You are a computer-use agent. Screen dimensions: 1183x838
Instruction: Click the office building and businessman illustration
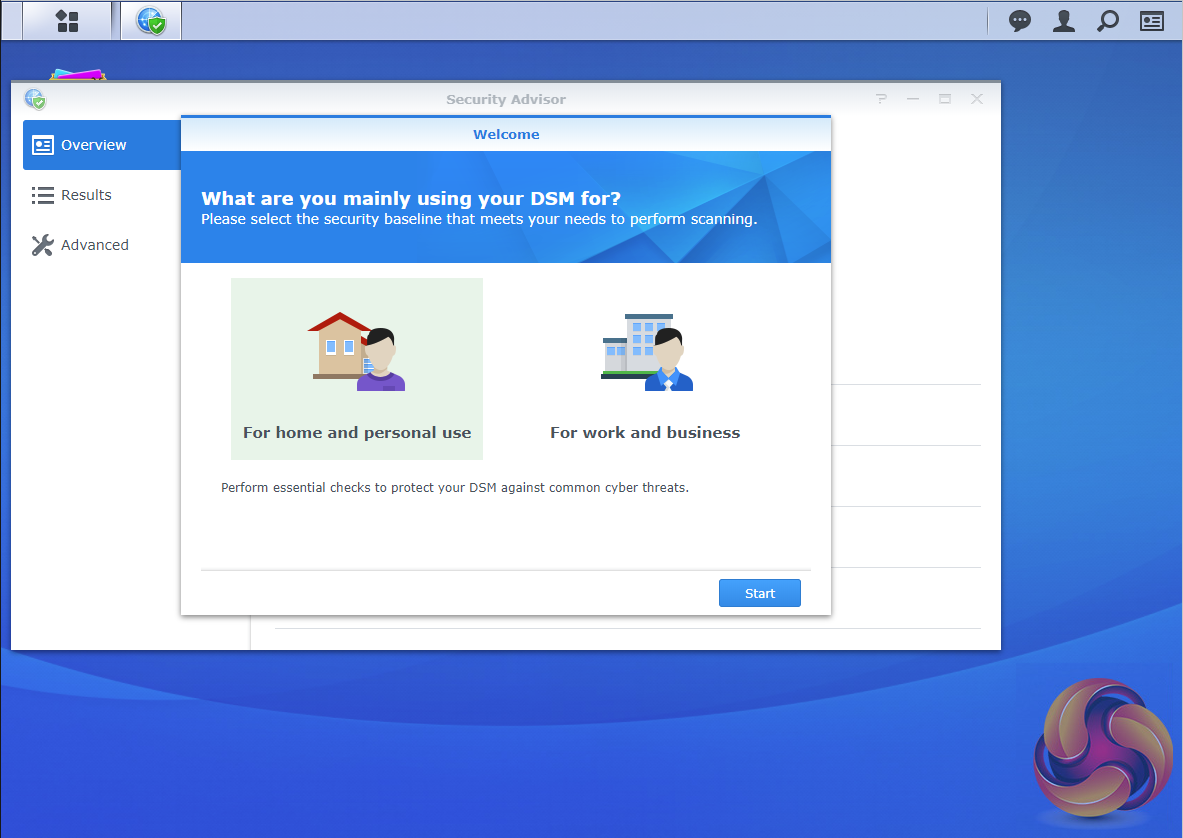(647, 352)
